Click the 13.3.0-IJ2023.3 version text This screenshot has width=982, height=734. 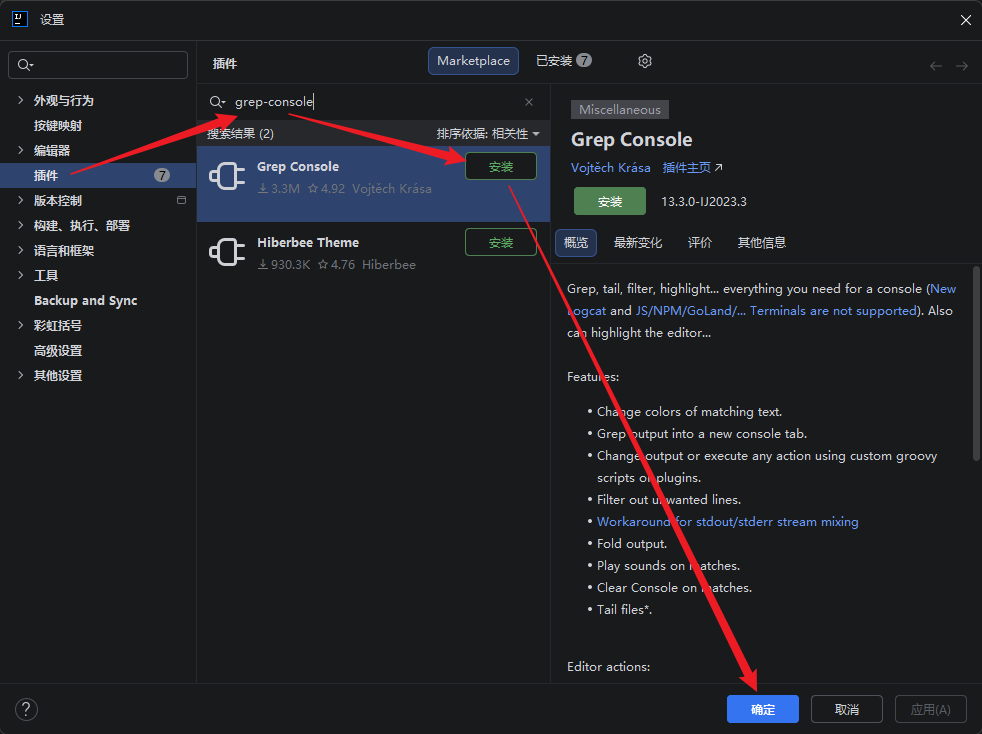point(704,202)
